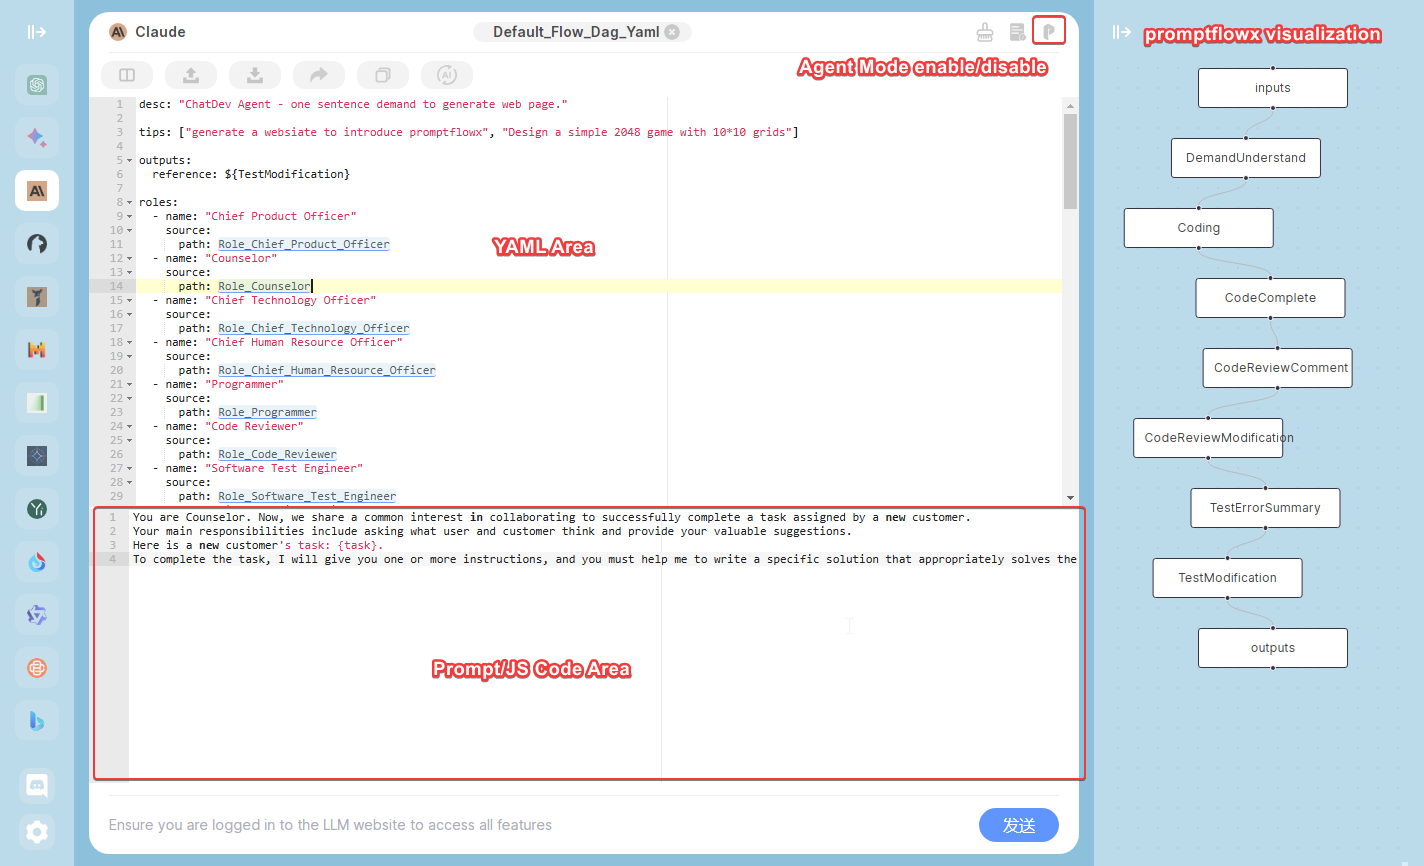Click the download toolbar icon

(255, 75)
